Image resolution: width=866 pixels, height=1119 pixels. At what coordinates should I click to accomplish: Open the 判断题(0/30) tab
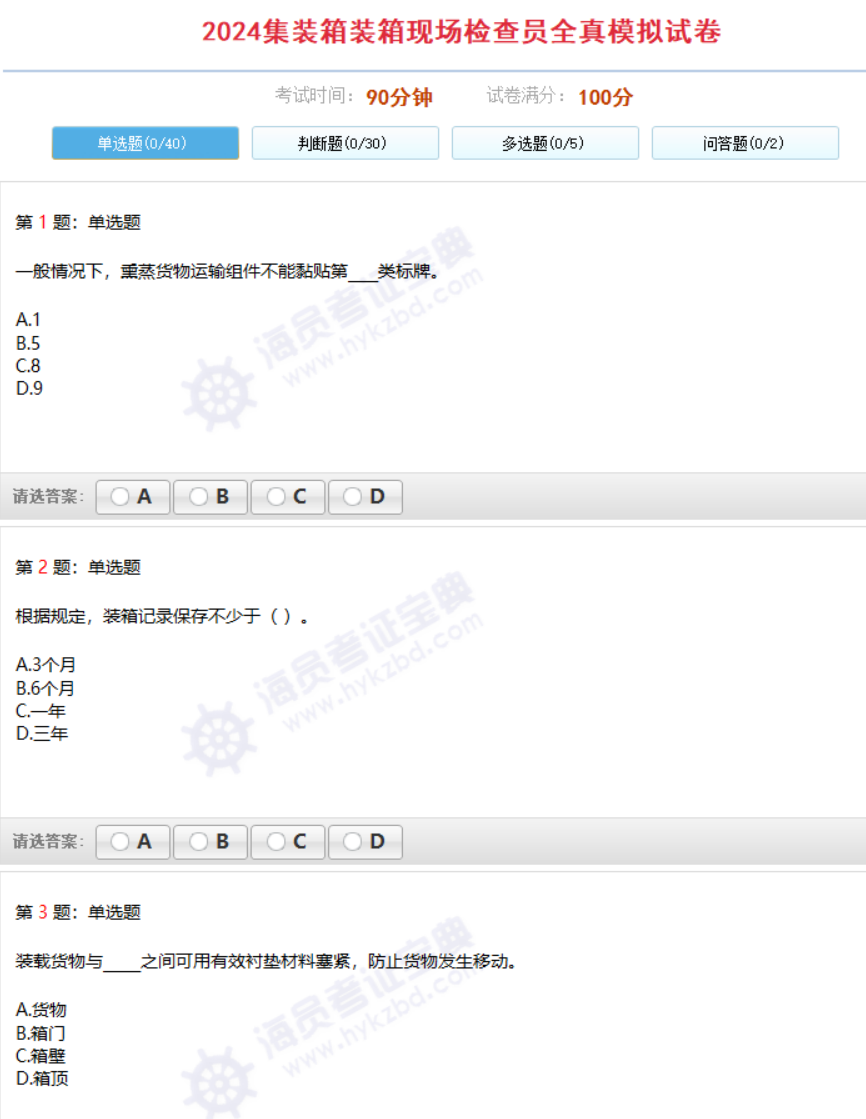click(345, 143)
